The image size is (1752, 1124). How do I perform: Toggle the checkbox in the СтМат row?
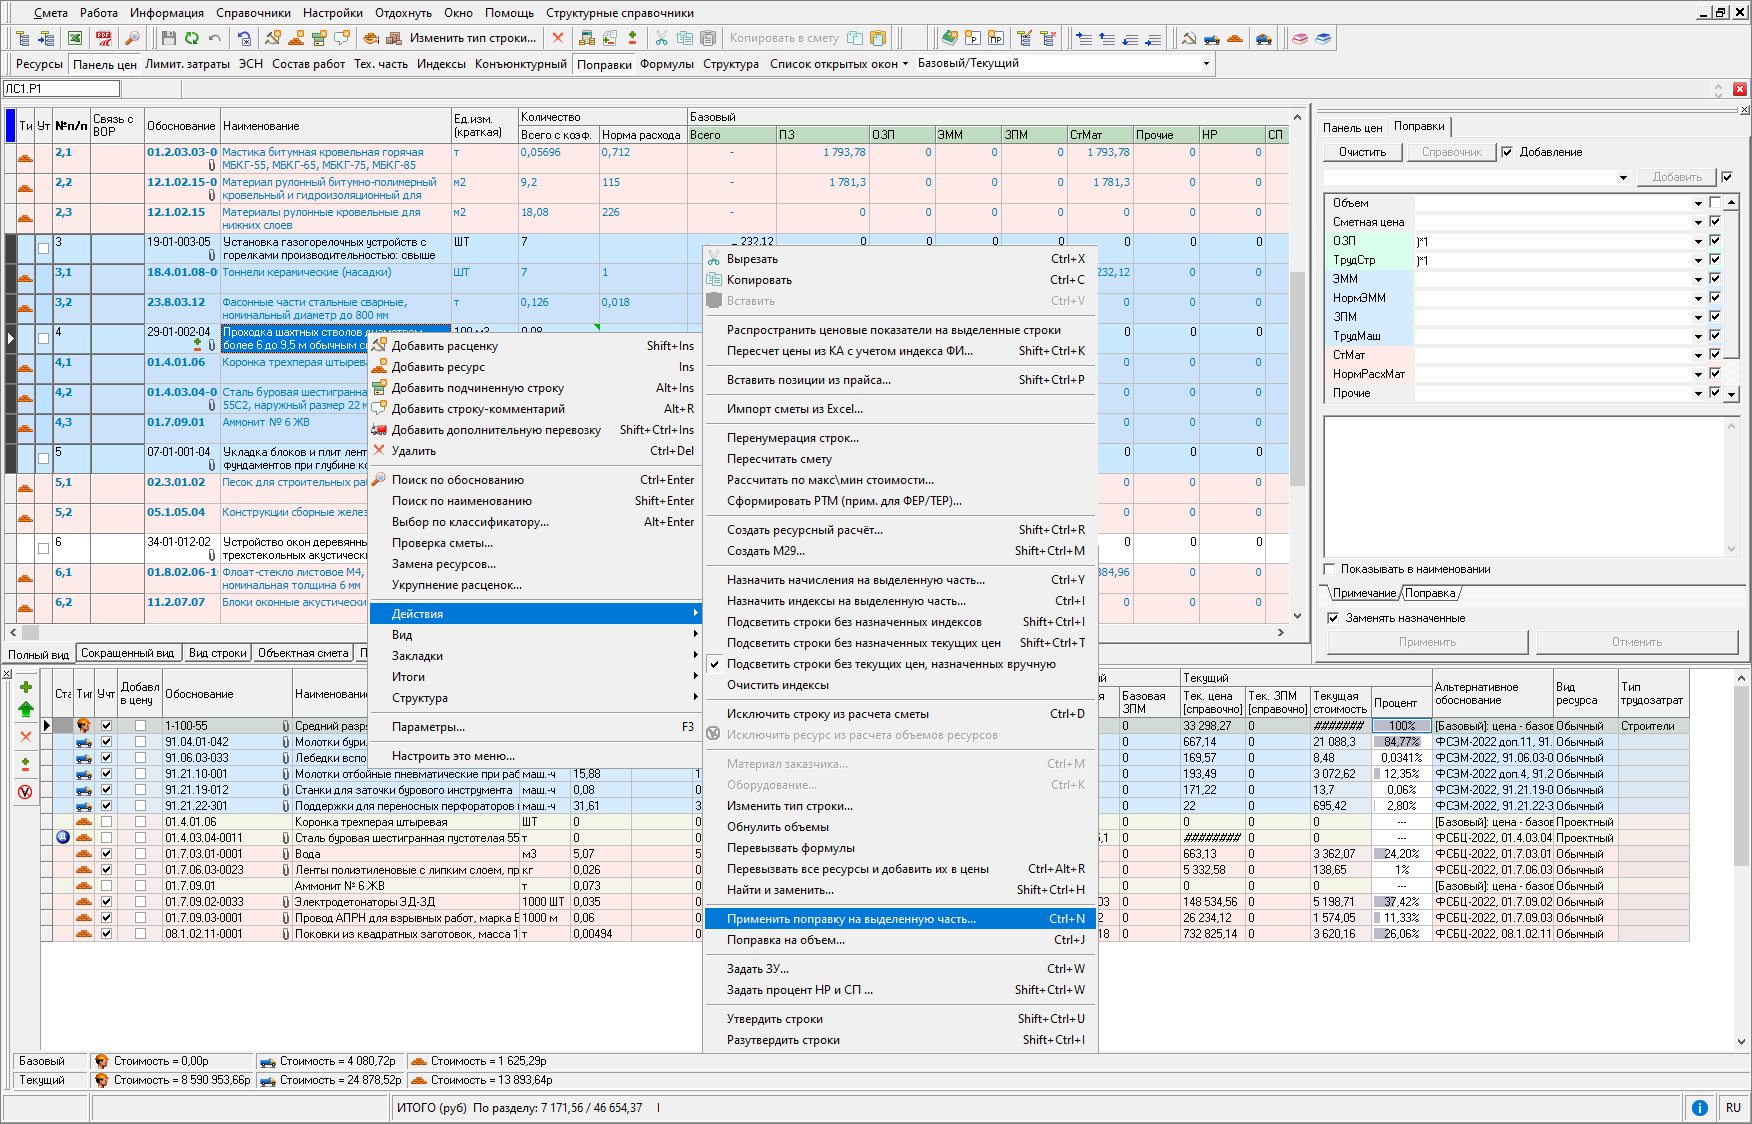(1715, 355)
